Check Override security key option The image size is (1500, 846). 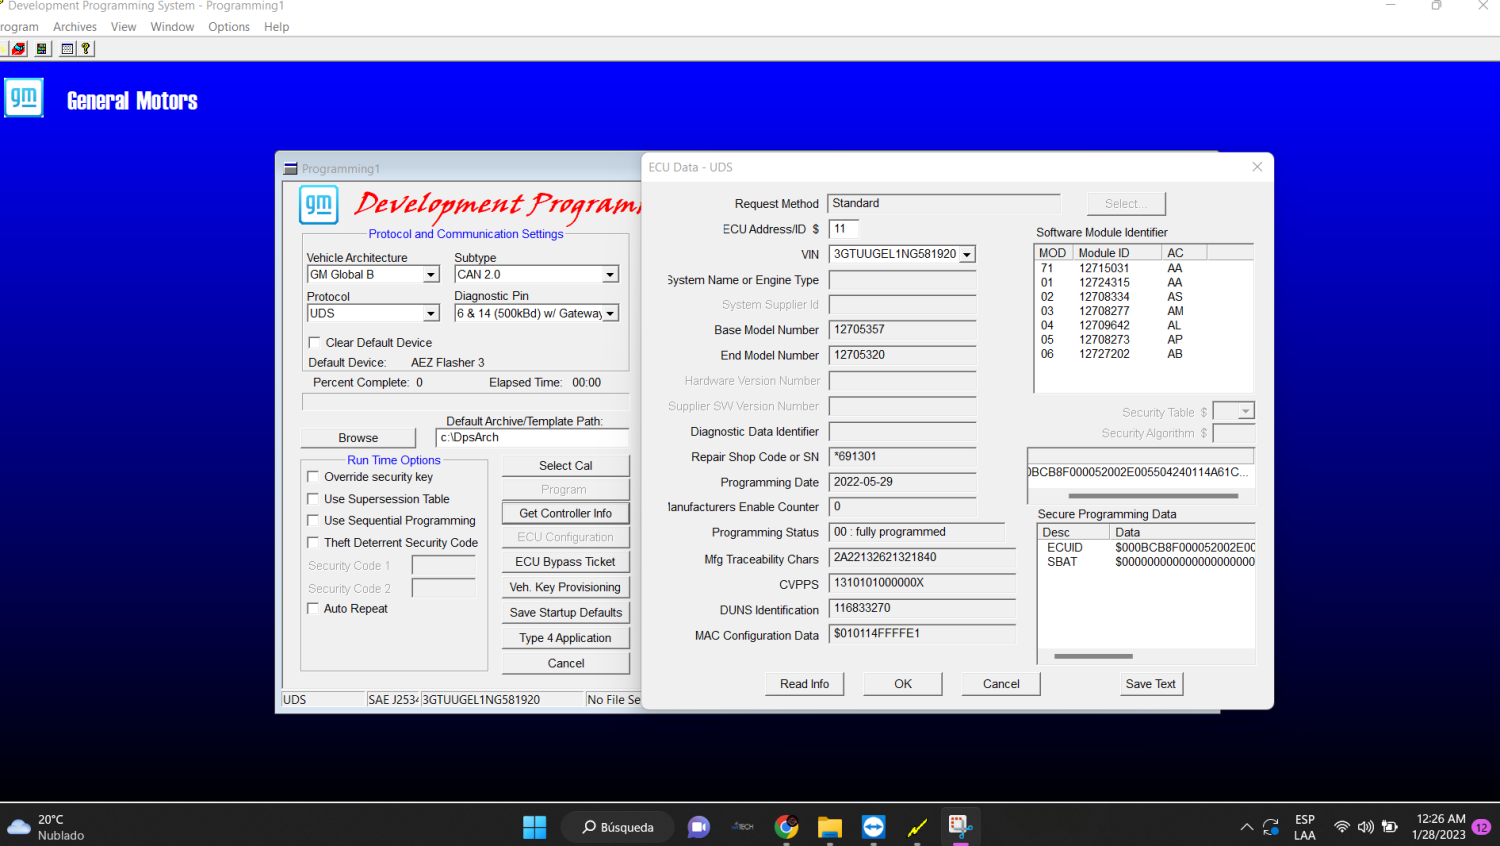pyautogui.click(x=313, y=477)
